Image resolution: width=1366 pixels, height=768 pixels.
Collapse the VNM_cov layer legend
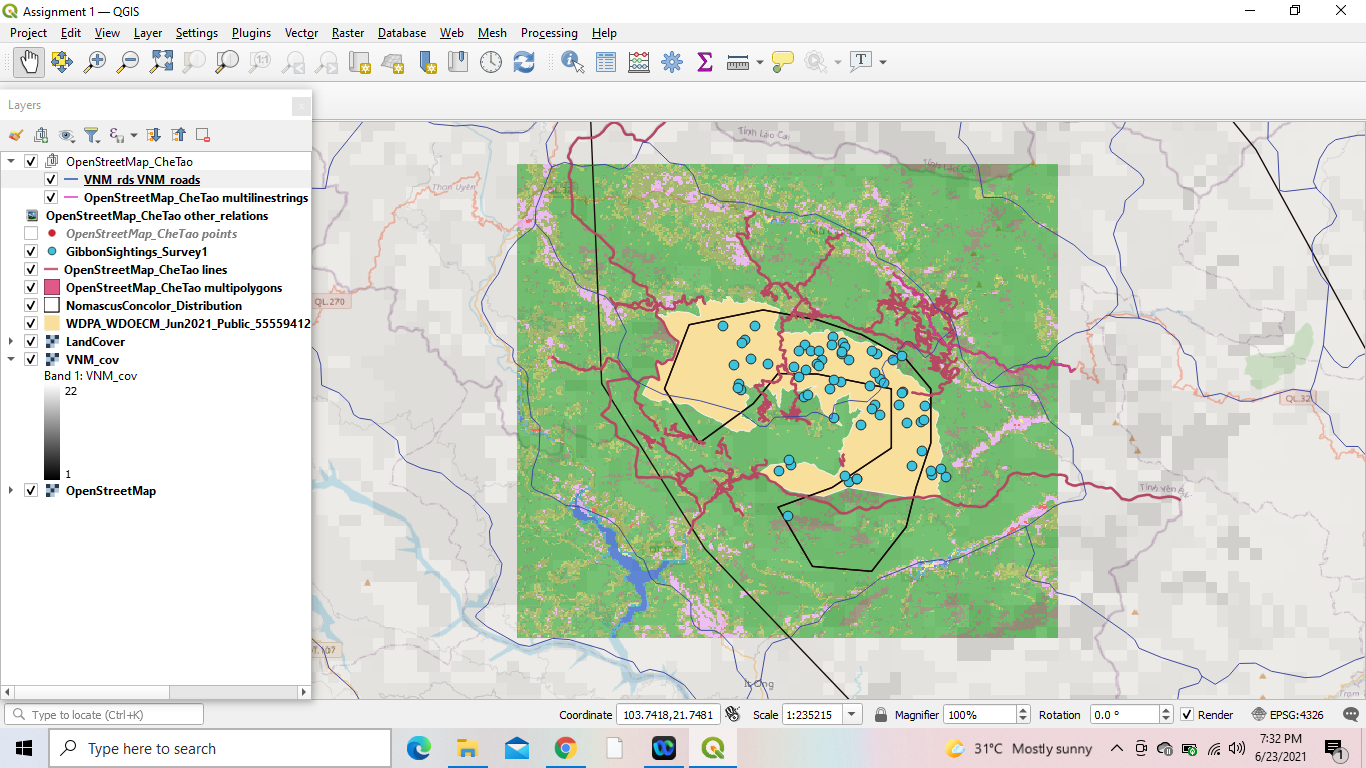[x=11, y=359]
